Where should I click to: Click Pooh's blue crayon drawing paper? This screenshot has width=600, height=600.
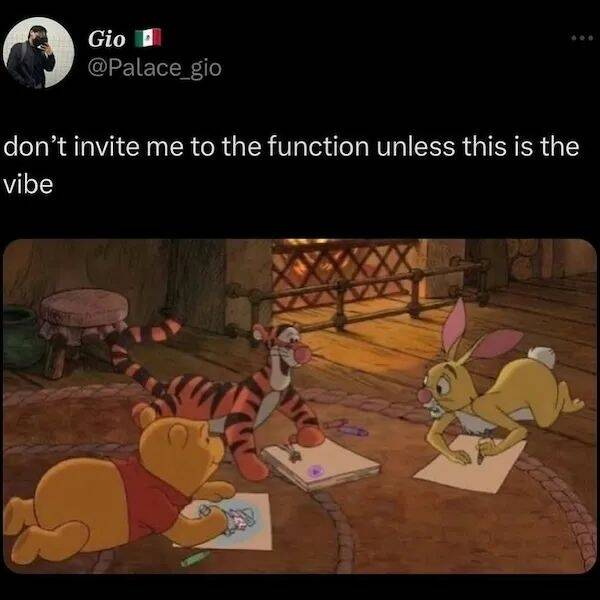point(227,521)
